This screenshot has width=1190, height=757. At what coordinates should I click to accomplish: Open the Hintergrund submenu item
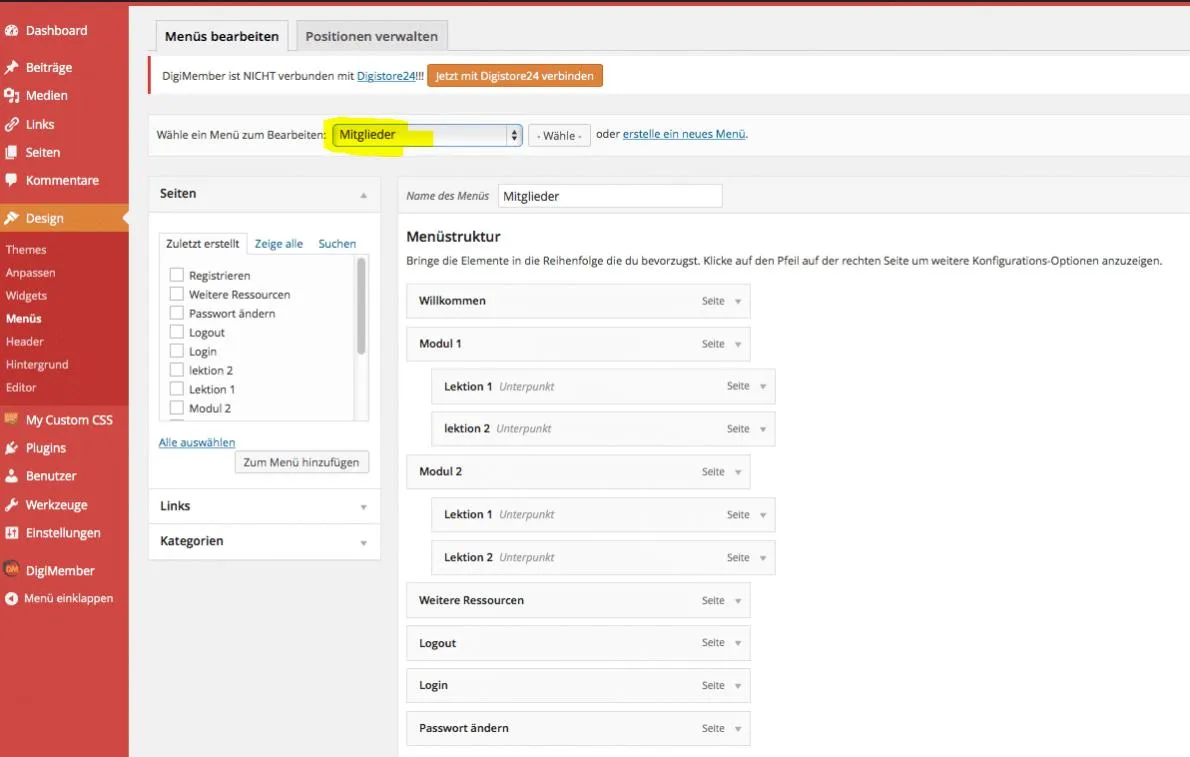coord(37,364)
